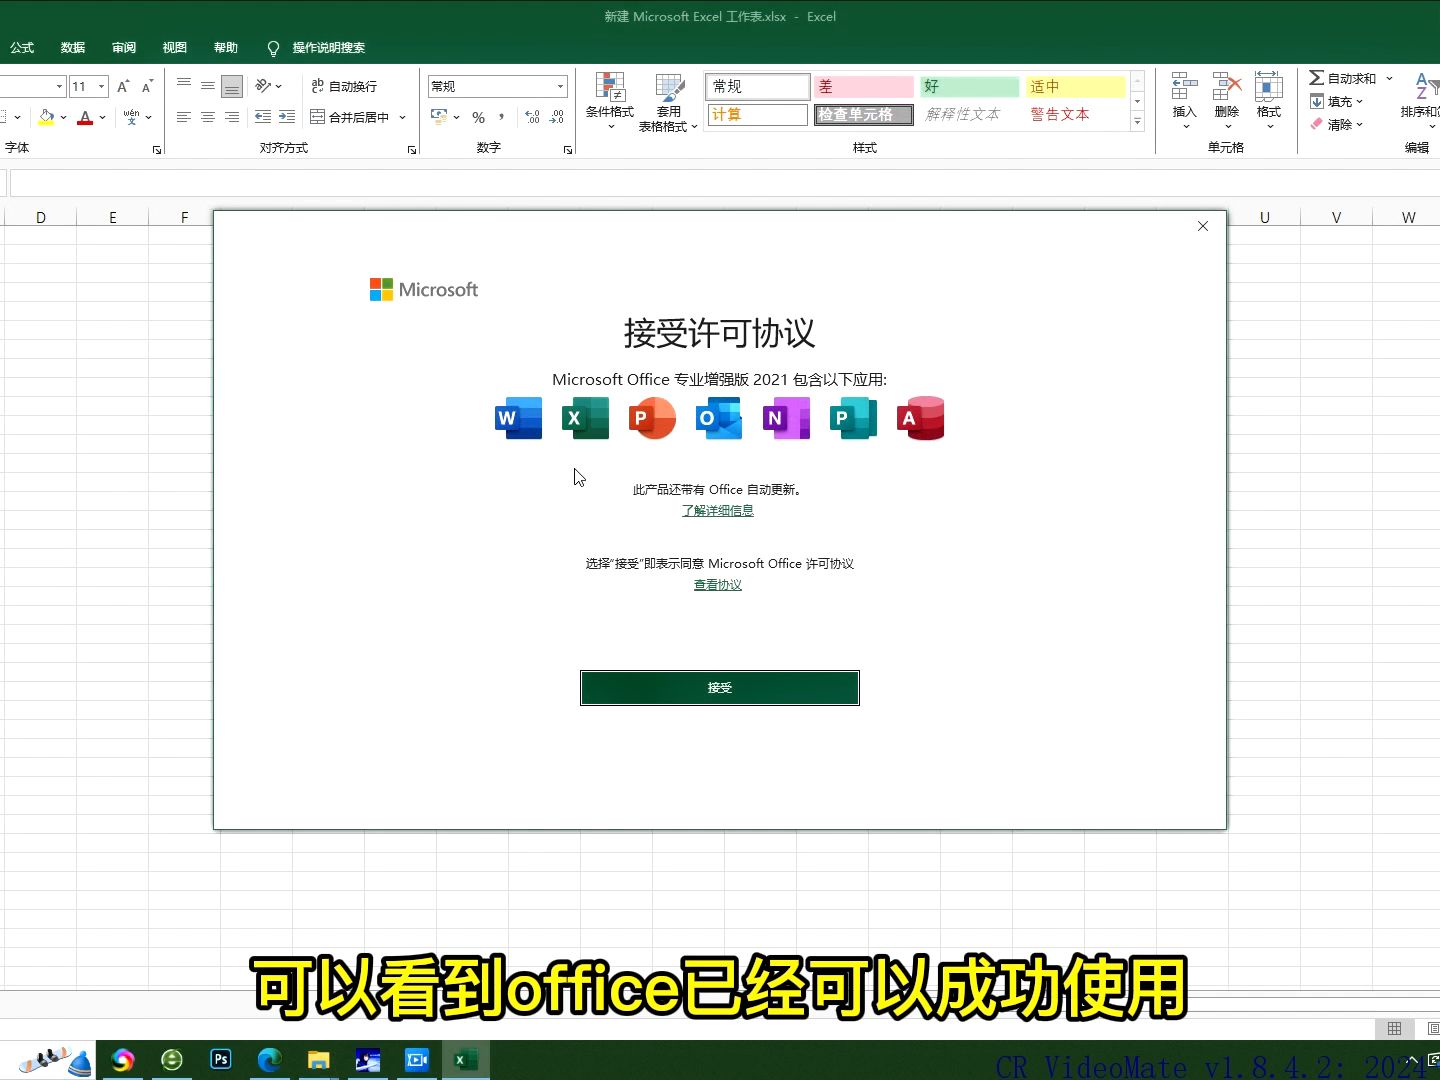Click the increase decimal icon
Viewport: 1440px width, 1080px height.
coord(532,117)
